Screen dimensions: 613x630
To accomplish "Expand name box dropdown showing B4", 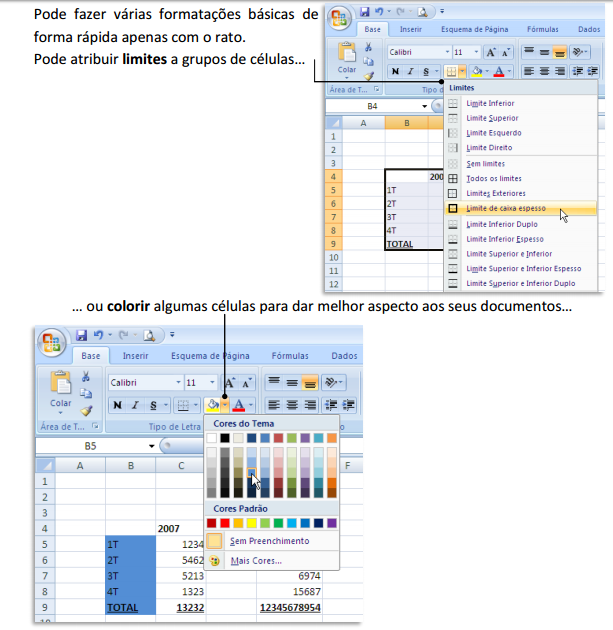I will (424, 106).
